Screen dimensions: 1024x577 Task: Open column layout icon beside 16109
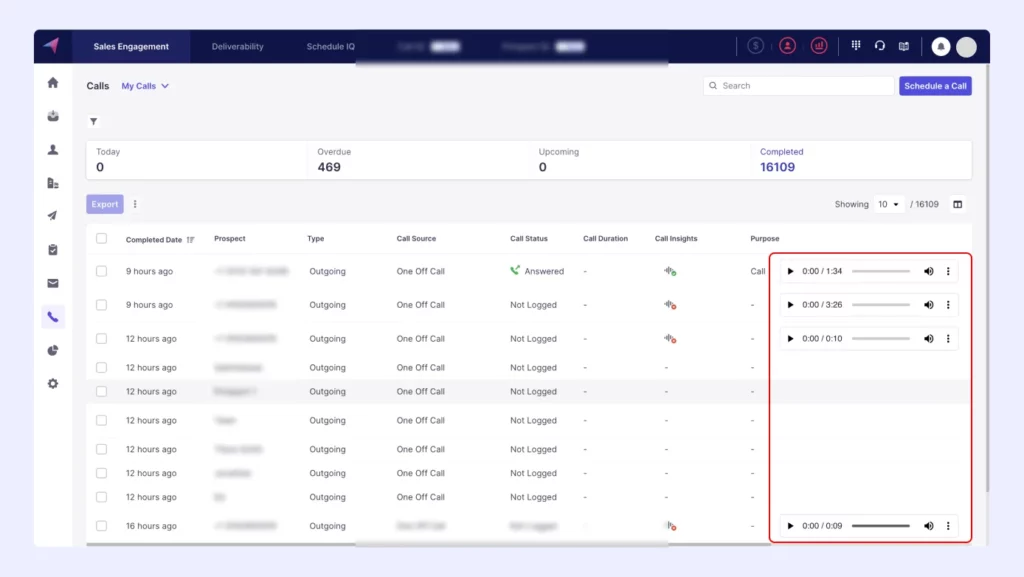[957, 204]
